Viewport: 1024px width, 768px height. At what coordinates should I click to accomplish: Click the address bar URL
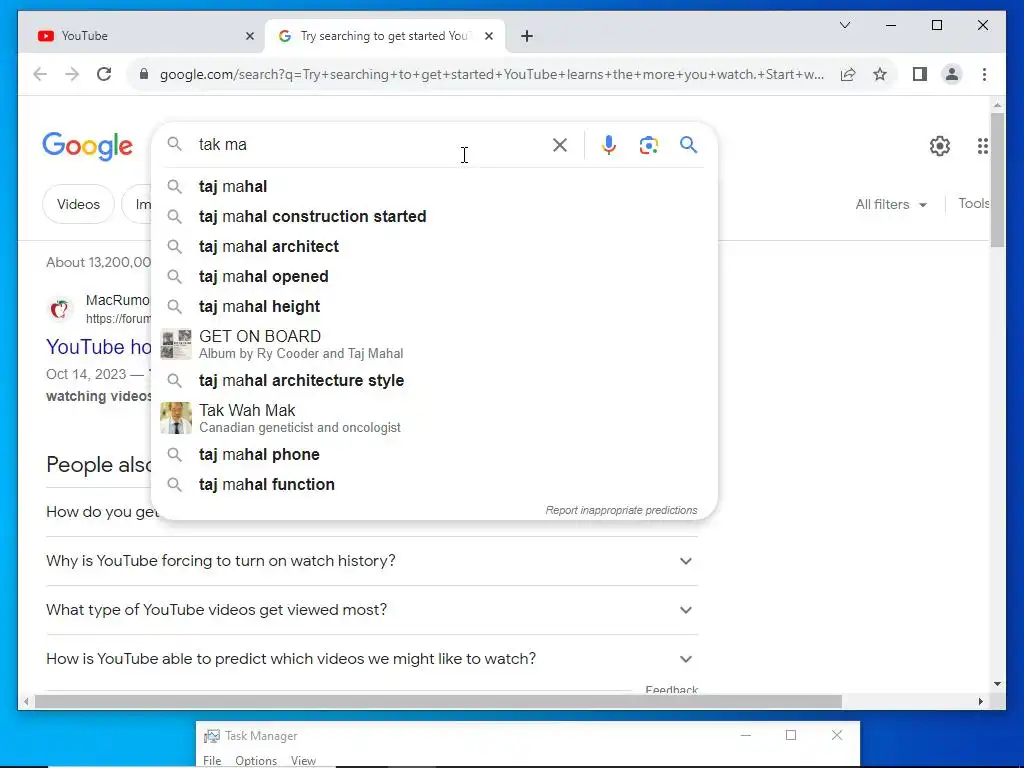coord(491,74)
